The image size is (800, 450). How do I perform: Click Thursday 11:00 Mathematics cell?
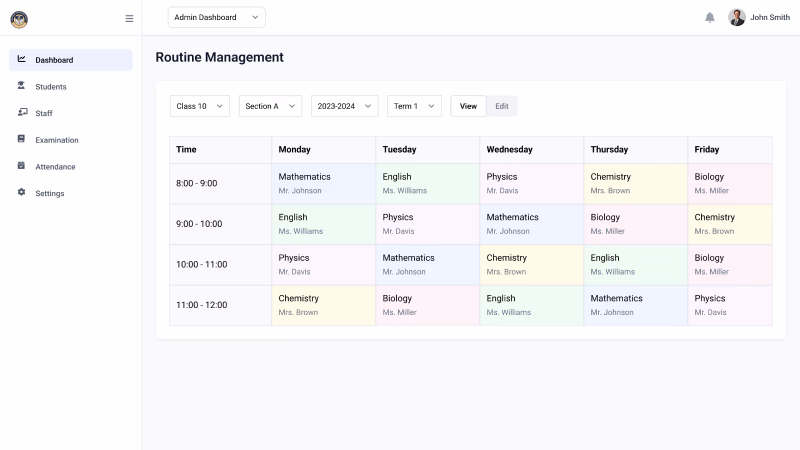click(x=636, y=305)
